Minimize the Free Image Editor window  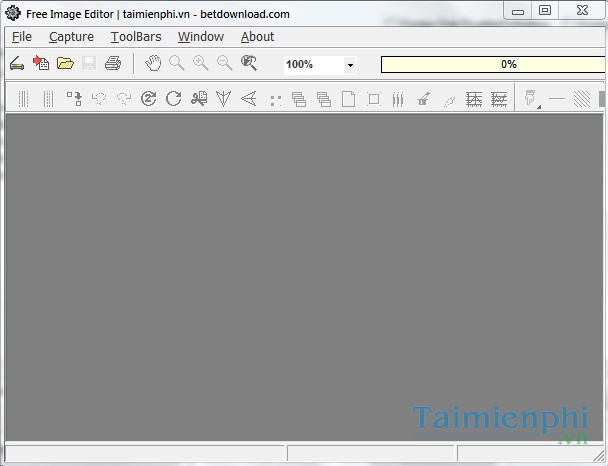click(518, 11)
